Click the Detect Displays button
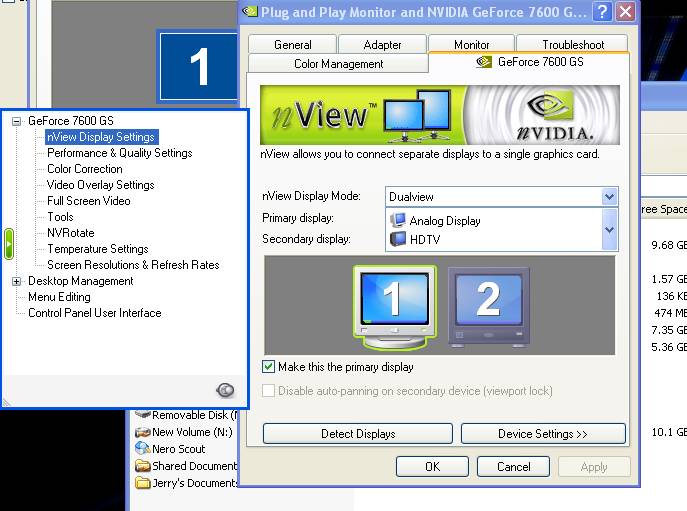Image resolution: width=687 pixels, height=511 pixels. click(x=358, y=433)
